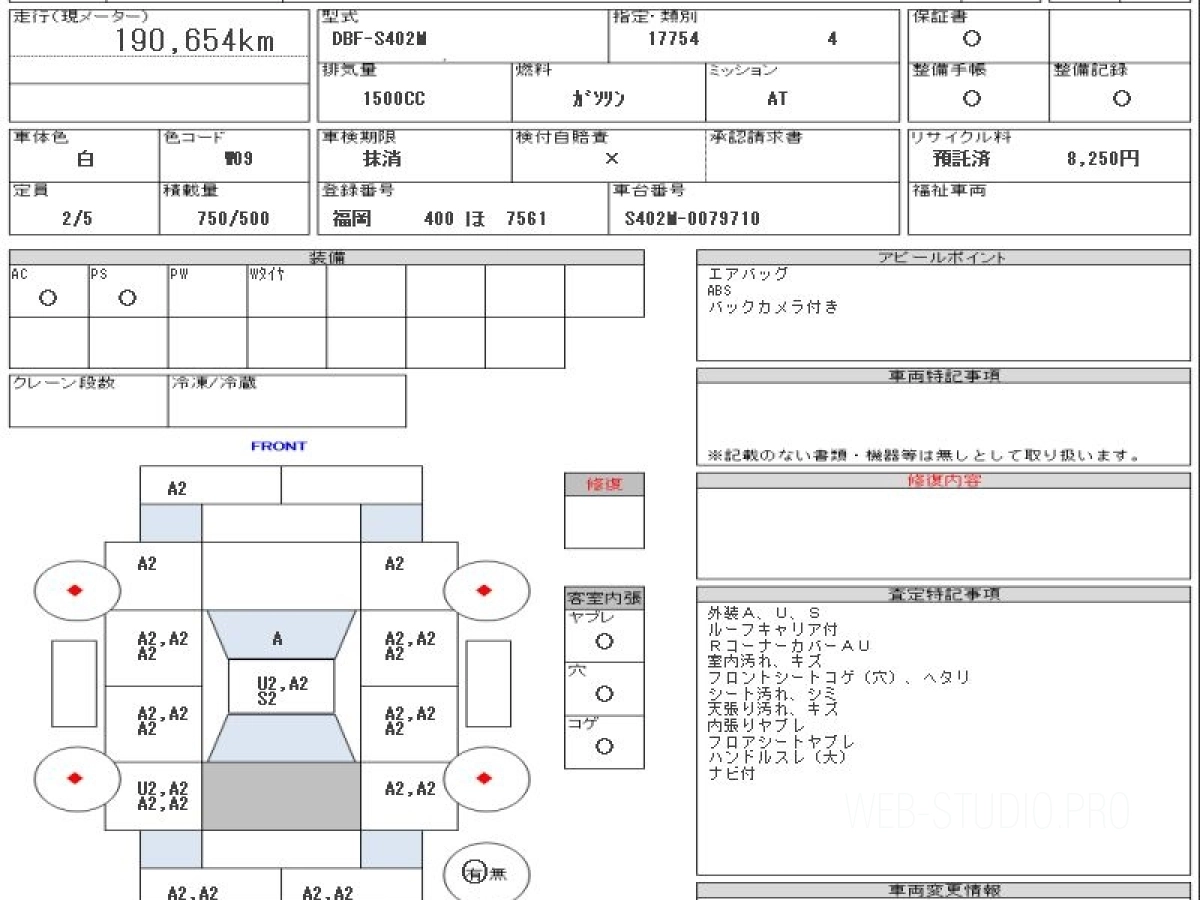
Task: Click the 車検期限 value 抹消
Action: pyautogui.click(x=382, y=158)
